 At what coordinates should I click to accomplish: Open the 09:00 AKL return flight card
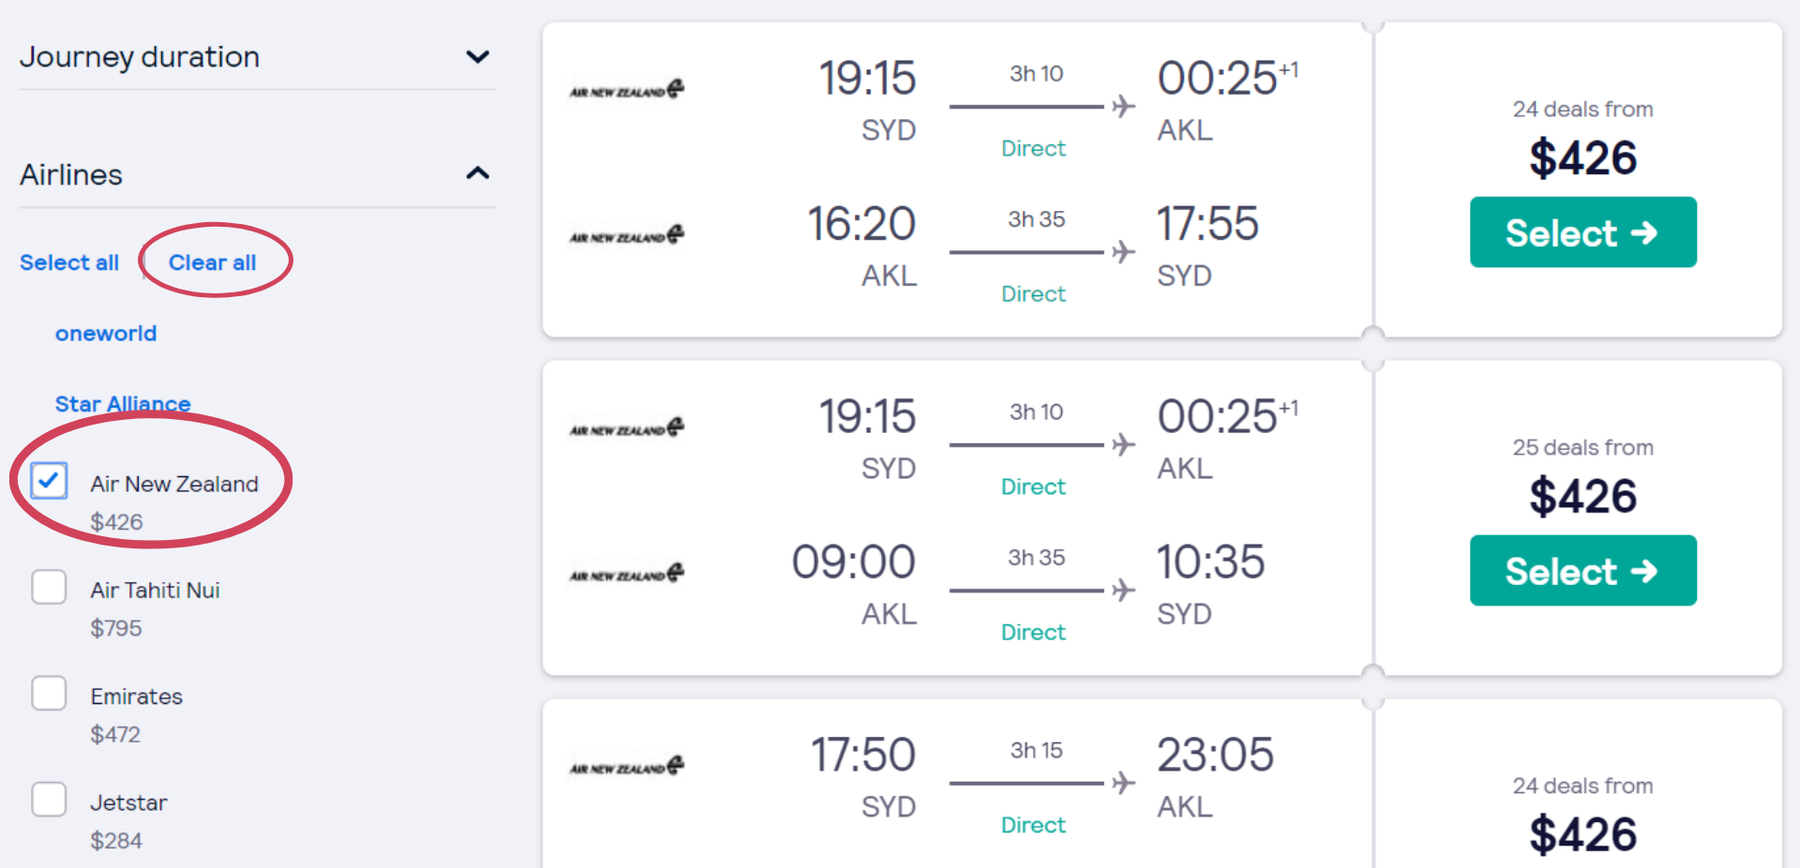point(958,518)
